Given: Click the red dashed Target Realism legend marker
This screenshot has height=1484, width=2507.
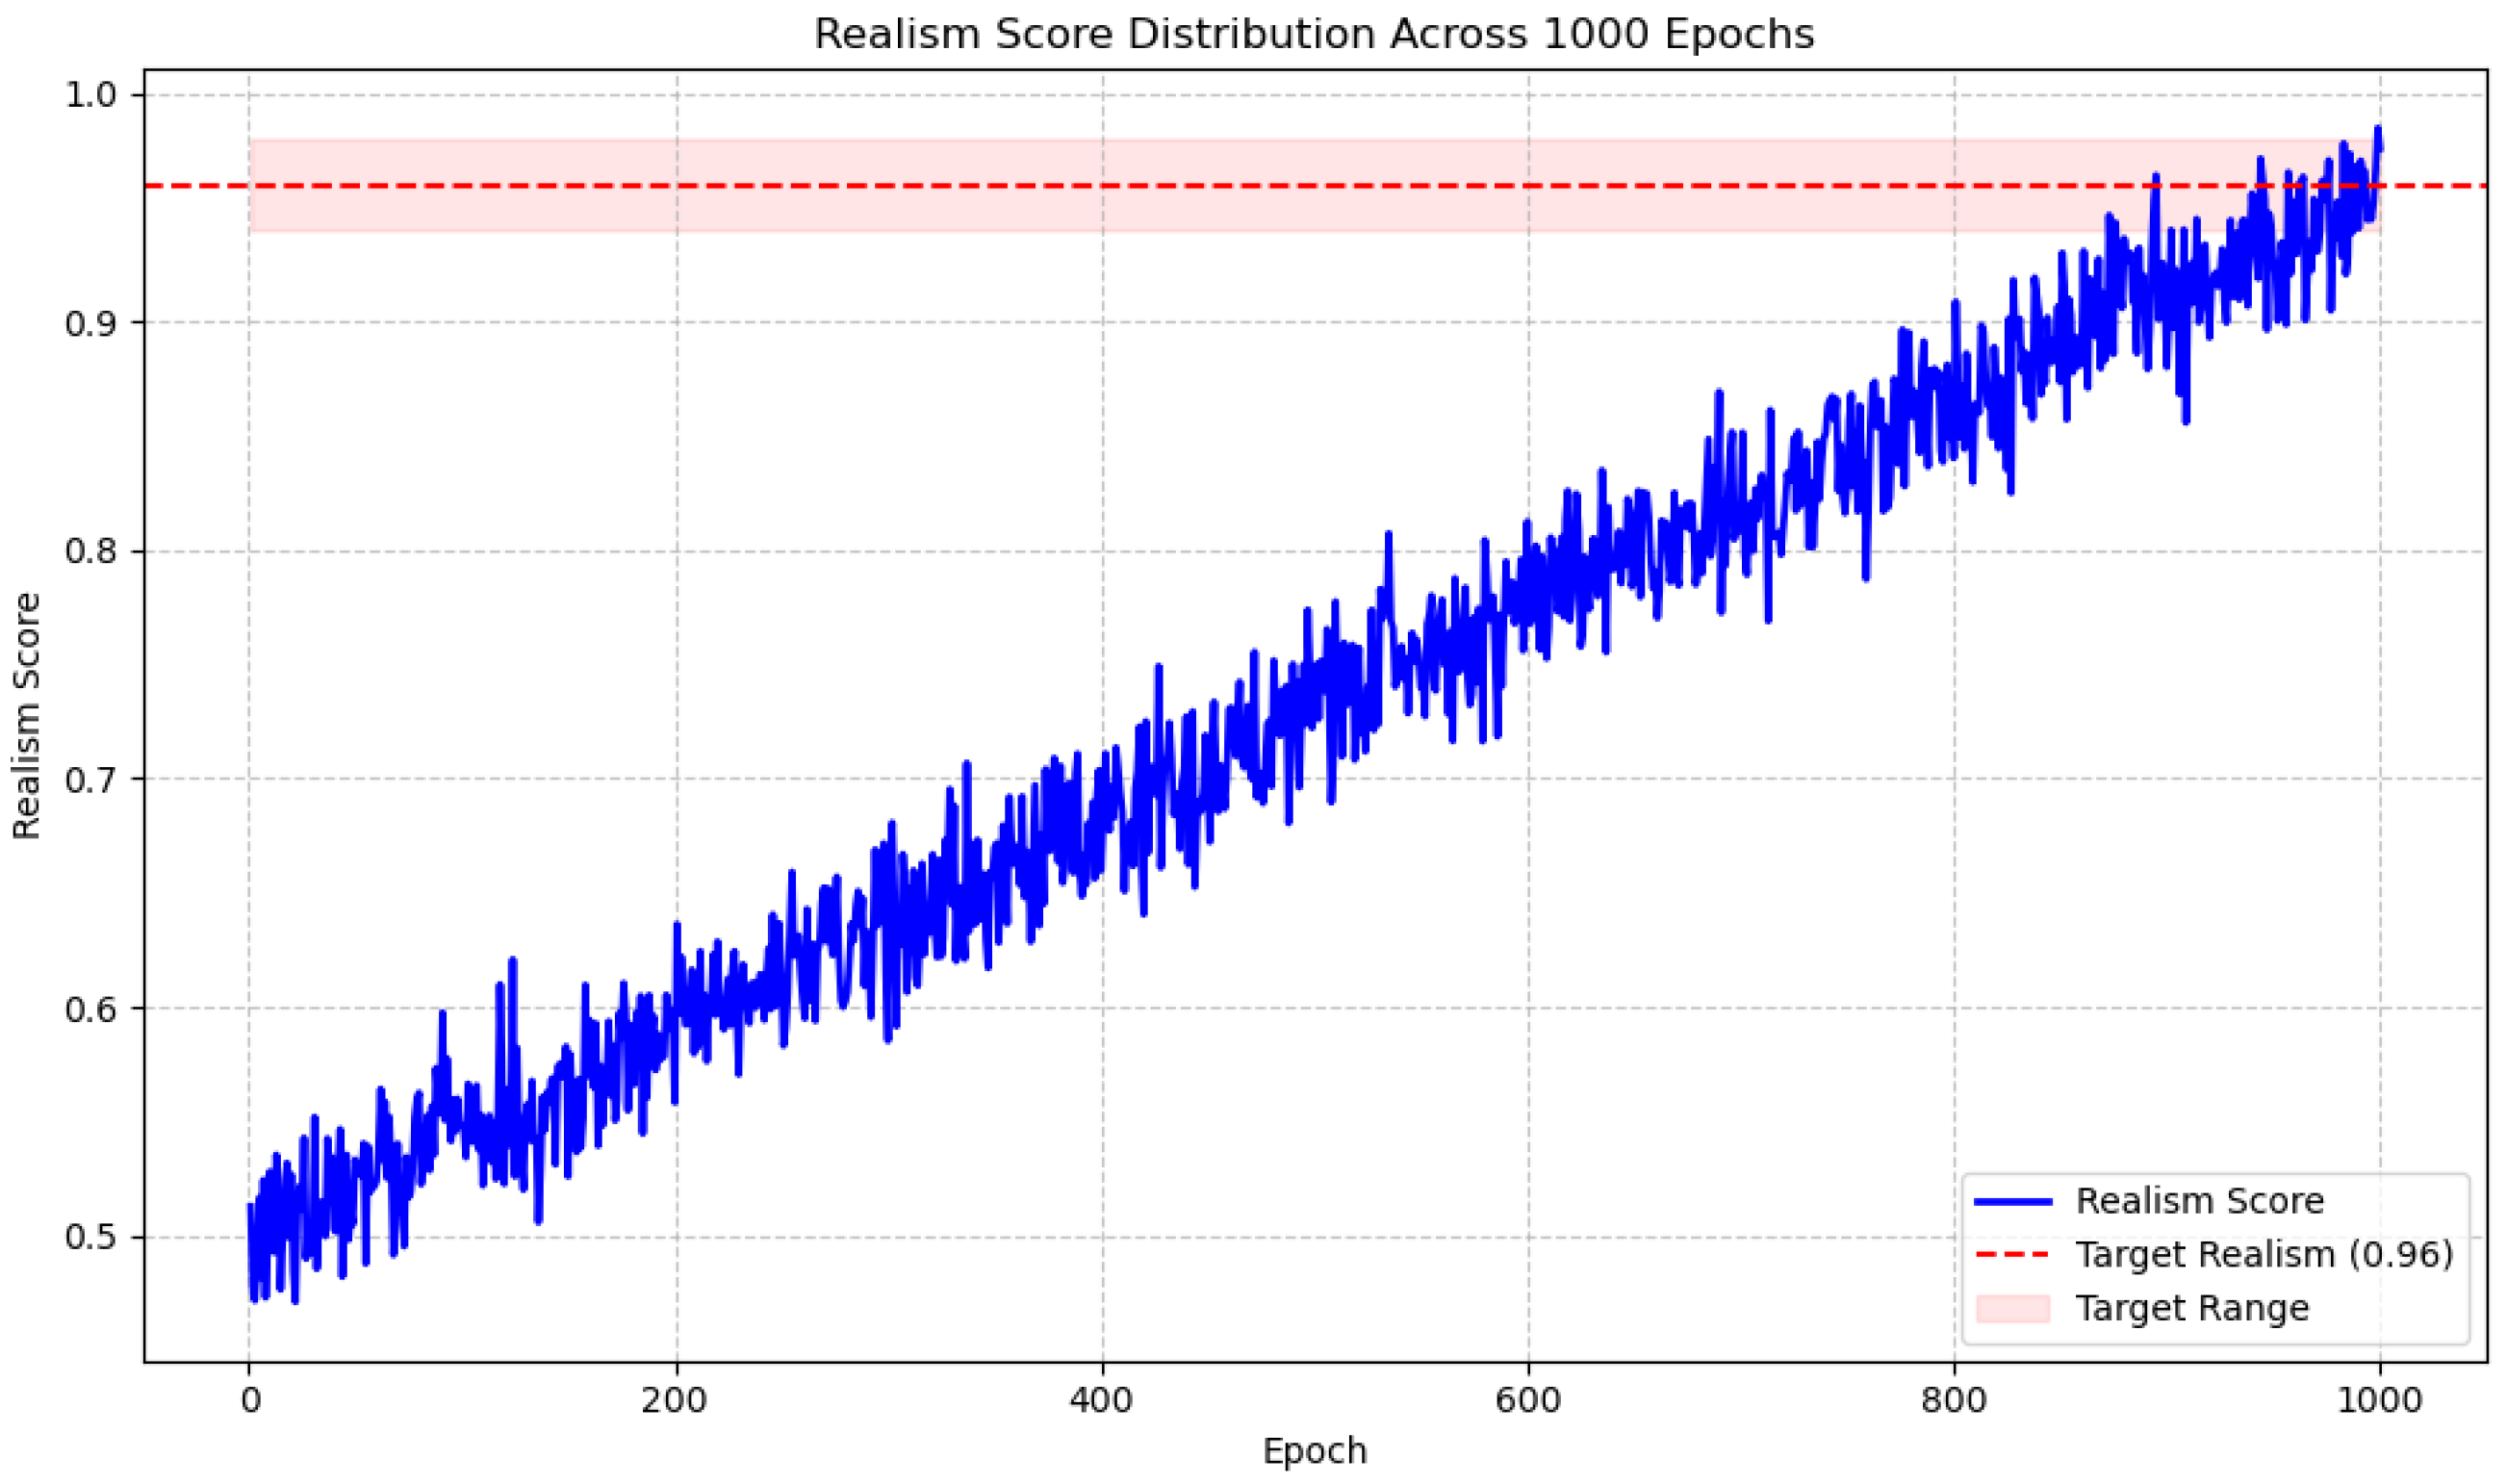Looking at the screenshot, I should (2013, 1254).
